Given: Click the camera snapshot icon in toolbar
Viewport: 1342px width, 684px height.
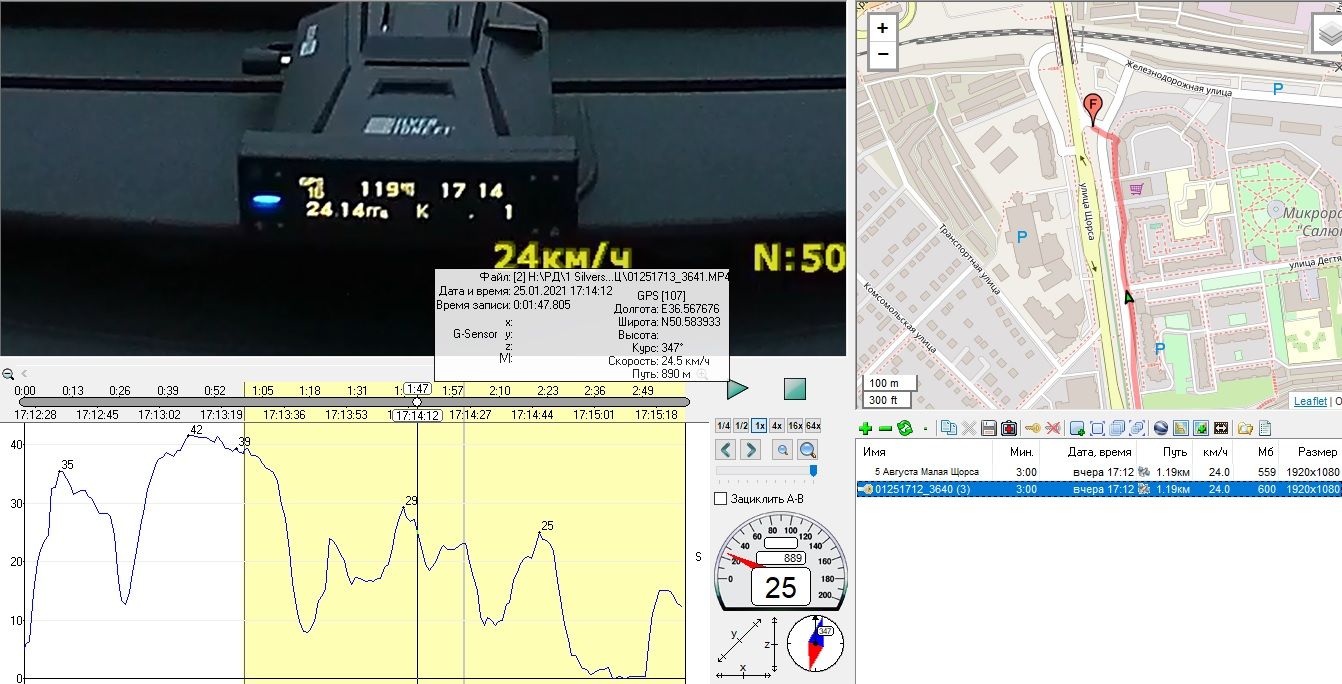Looking at the screenshot, I should (1009, 428).
